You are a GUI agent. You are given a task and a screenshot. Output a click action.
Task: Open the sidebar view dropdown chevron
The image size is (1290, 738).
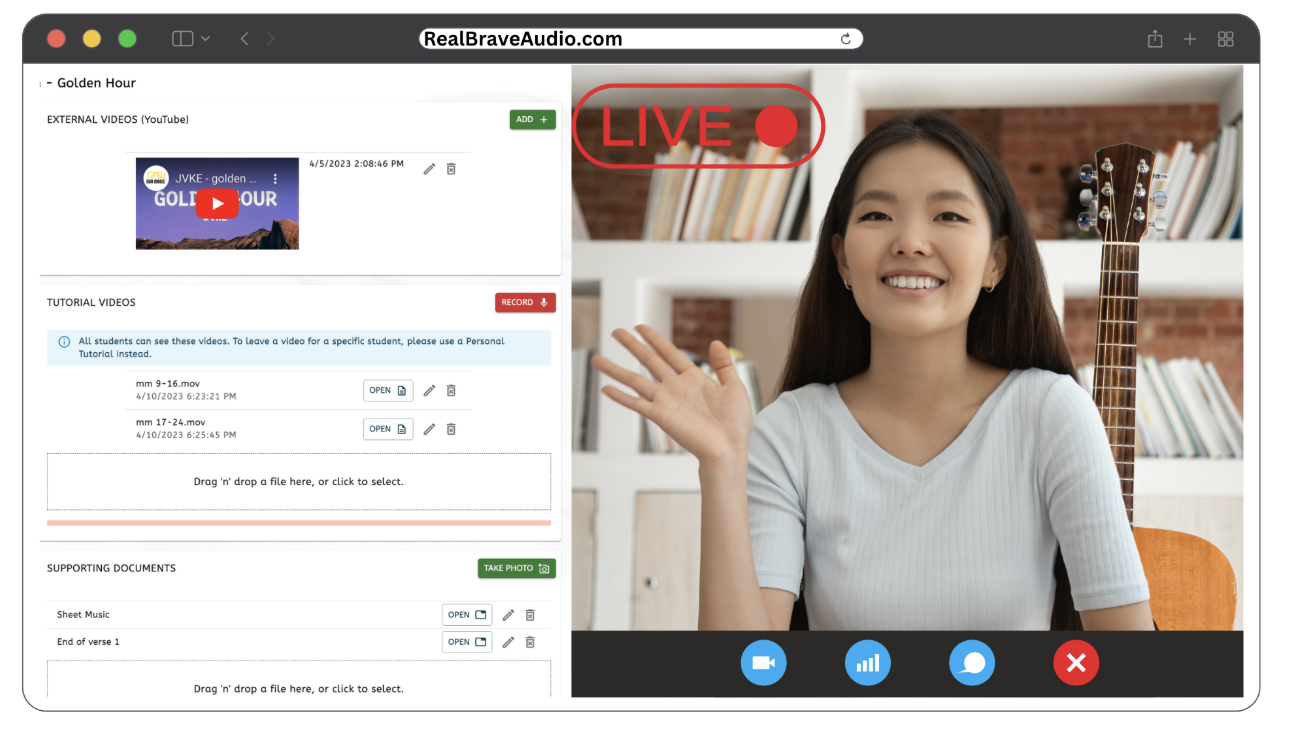204,38
